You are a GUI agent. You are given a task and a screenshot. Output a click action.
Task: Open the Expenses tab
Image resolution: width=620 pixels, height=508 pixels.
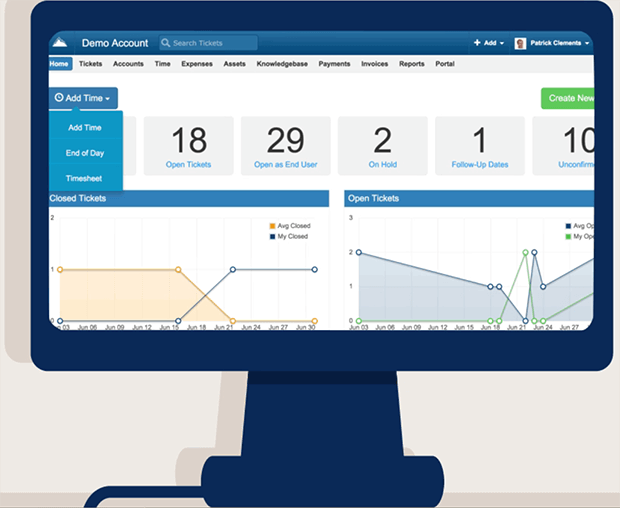197,64
